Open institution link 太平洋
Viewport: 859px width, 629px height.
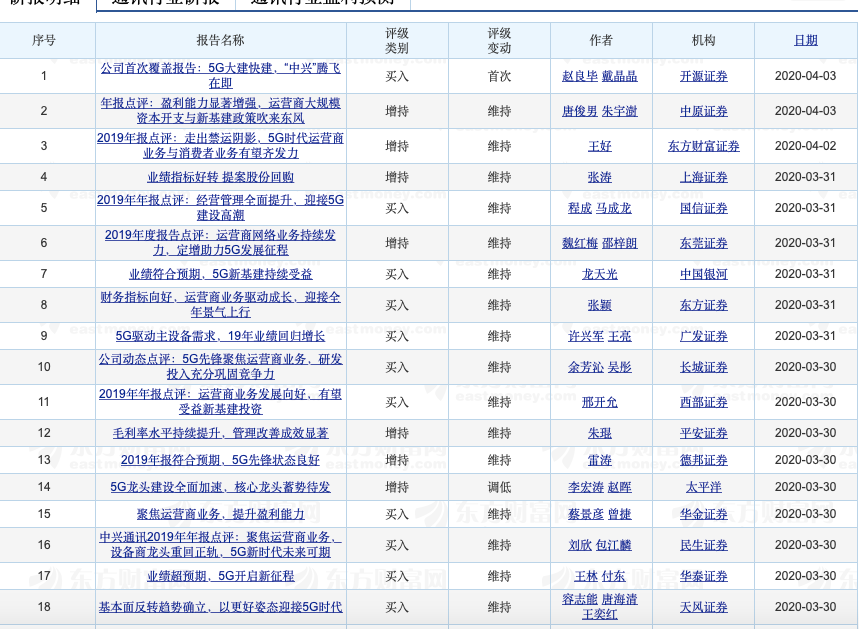point(703,487)
